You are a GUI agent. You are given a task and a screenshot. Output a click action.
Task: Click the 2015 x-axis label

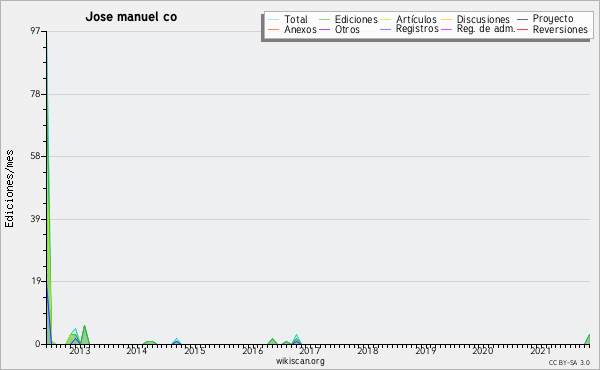coord(194,351)
